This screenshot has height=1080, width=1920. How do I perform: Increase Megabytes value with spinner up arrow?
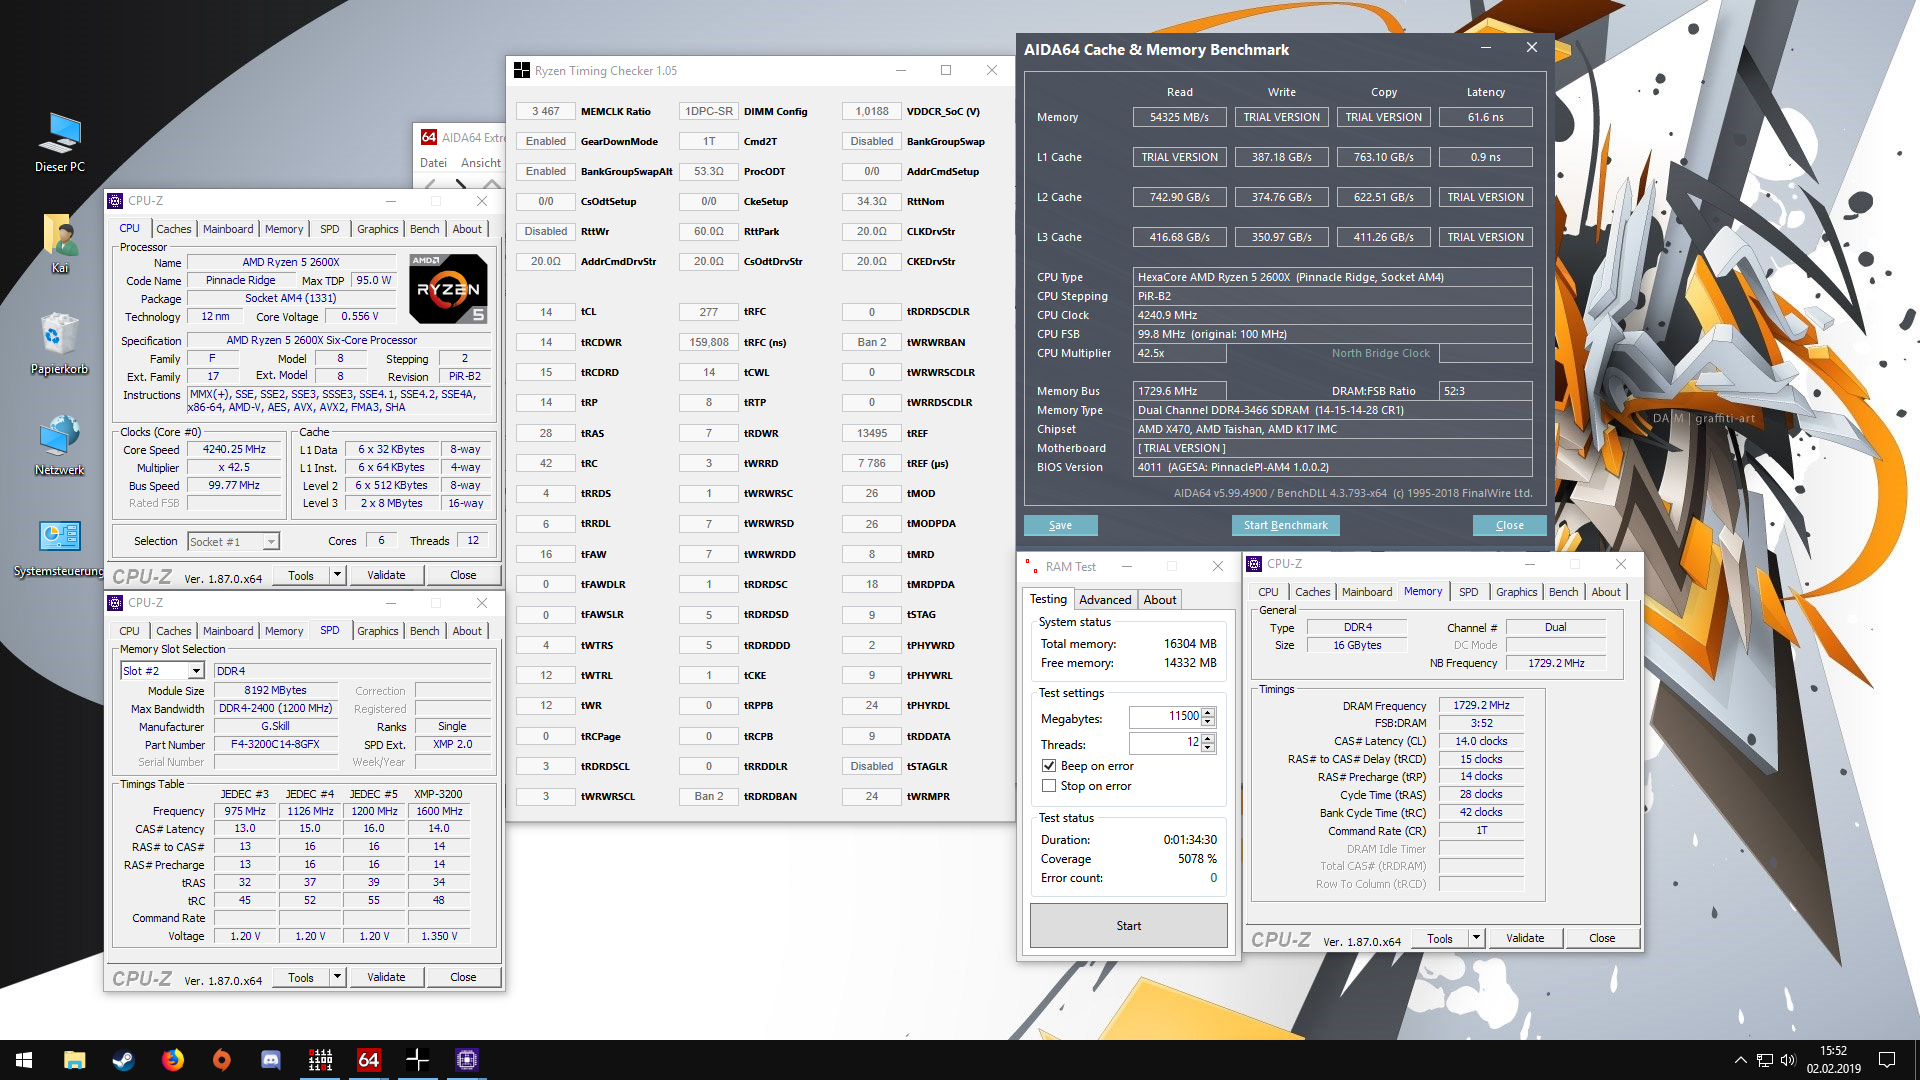1208,712
